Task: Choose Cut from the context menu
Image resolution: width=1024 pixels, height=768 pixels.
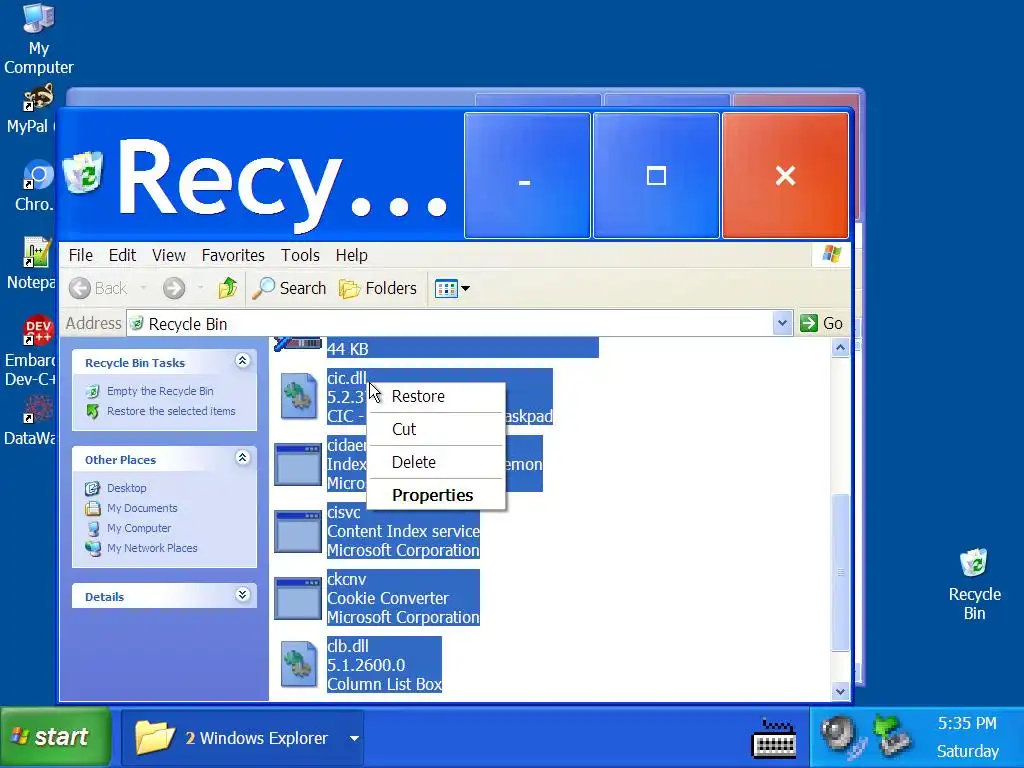Action: click(436, 429)
